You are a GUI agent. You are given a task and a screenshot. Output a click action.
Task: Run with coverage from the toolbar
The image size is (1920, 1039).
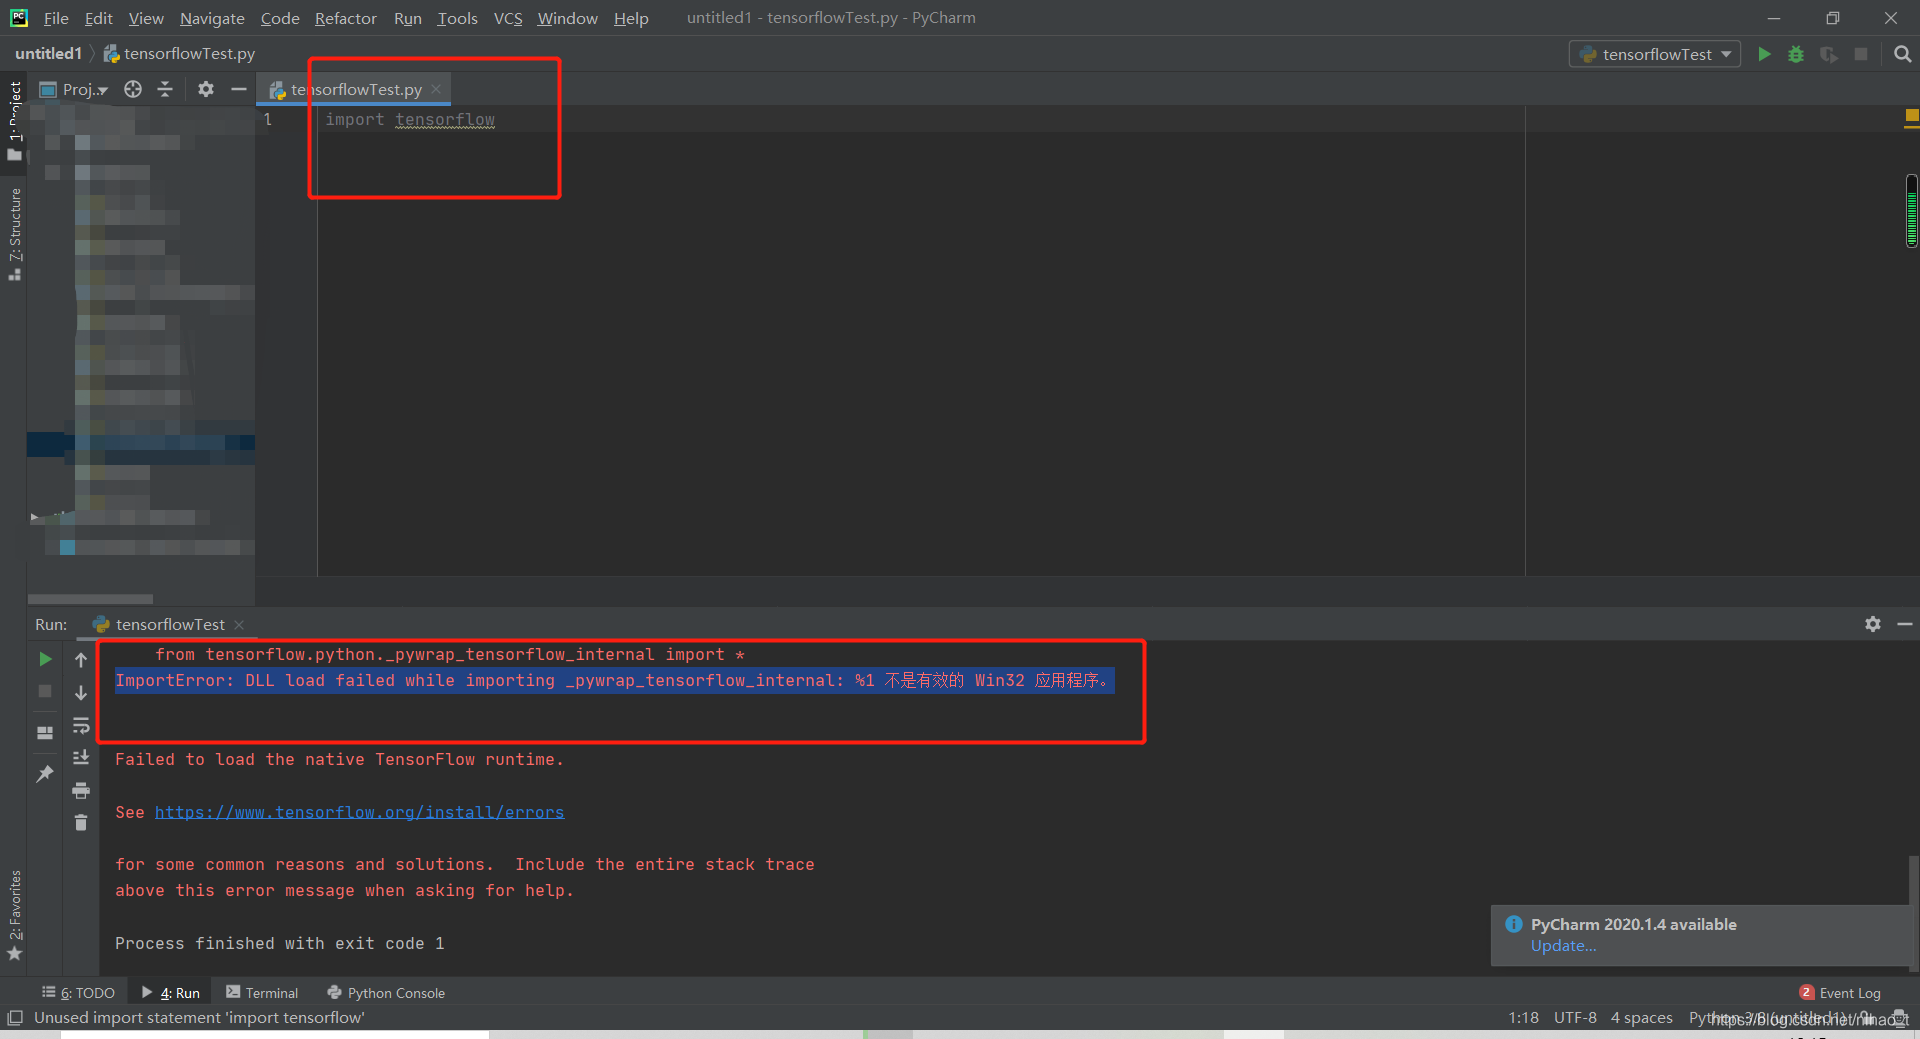(1829, 54)
